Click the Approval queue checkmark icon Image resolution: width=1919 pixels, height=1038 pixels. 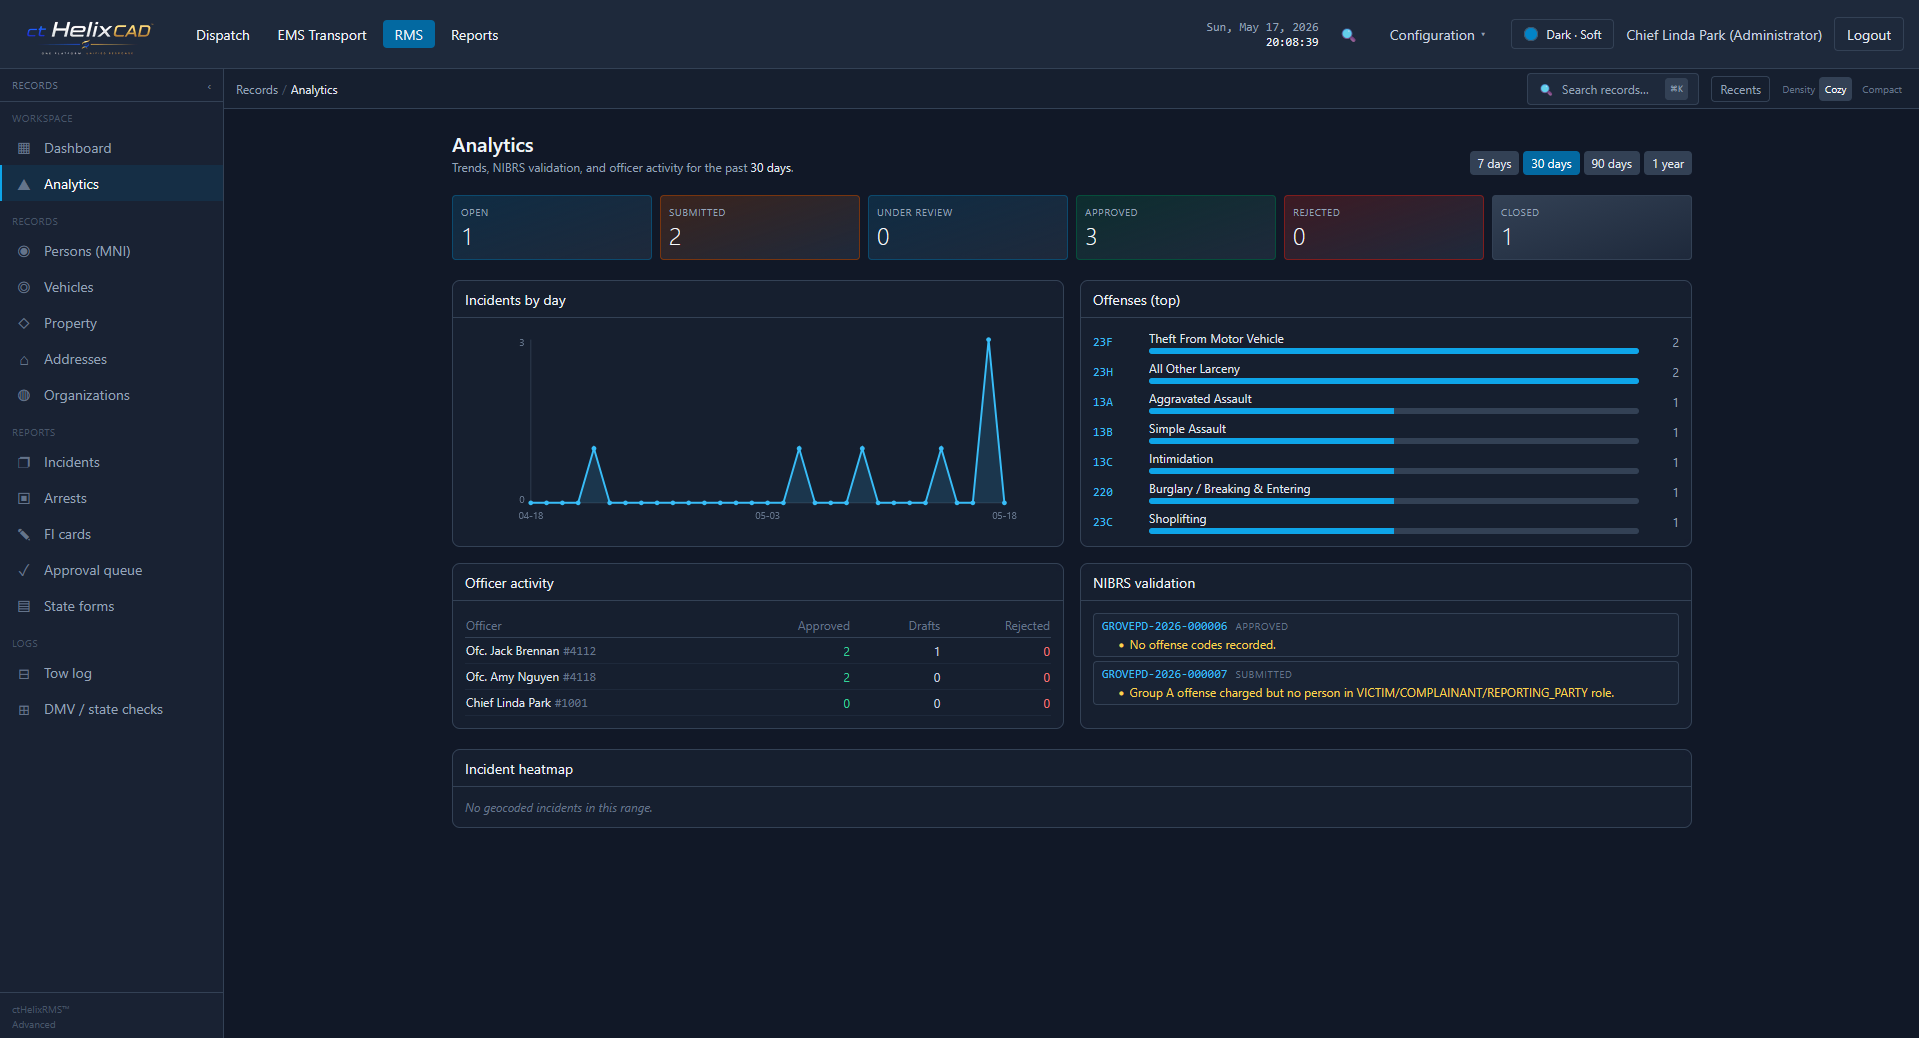(x=24, y=570)
